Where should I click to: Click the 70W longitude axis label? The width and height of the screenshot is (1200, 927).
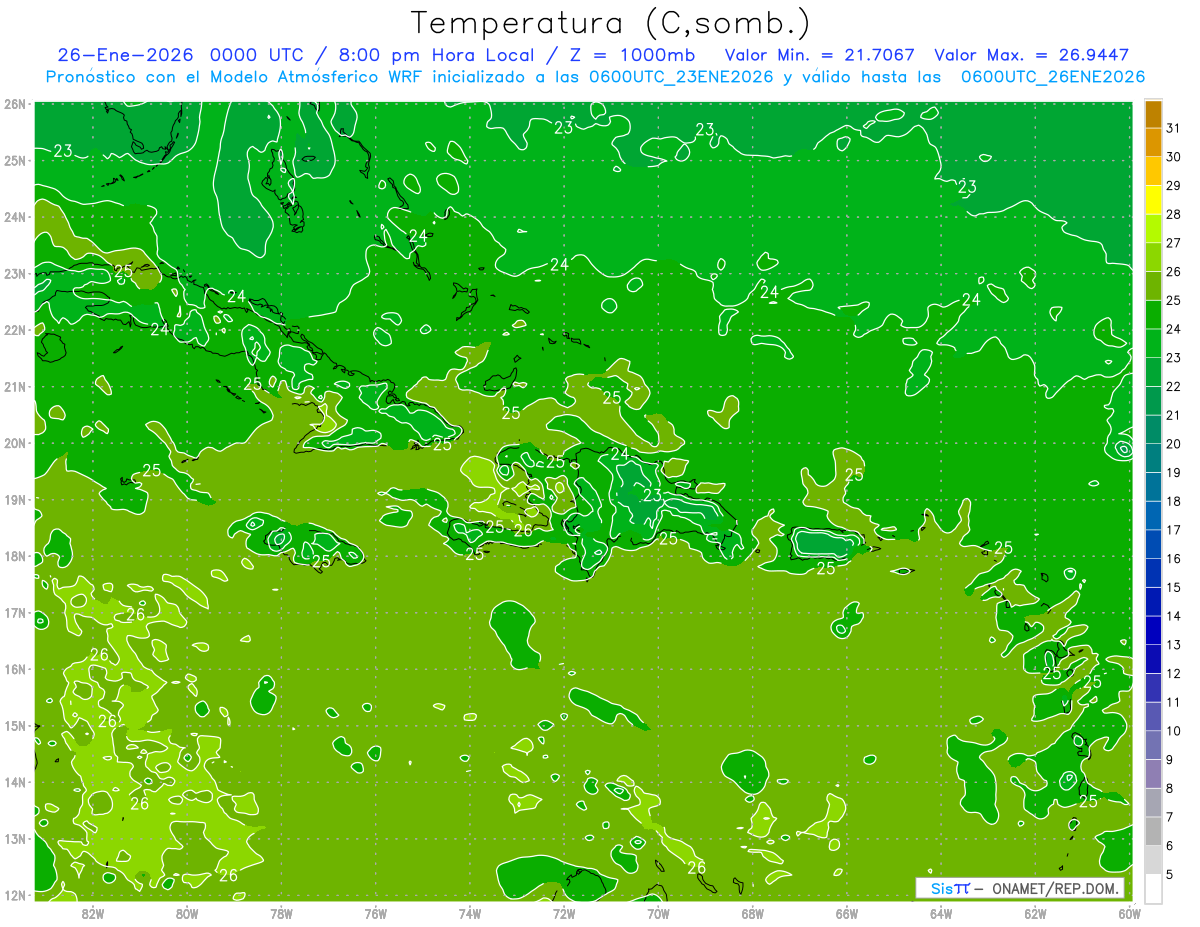pyautogui.click(x=658, y=913)
